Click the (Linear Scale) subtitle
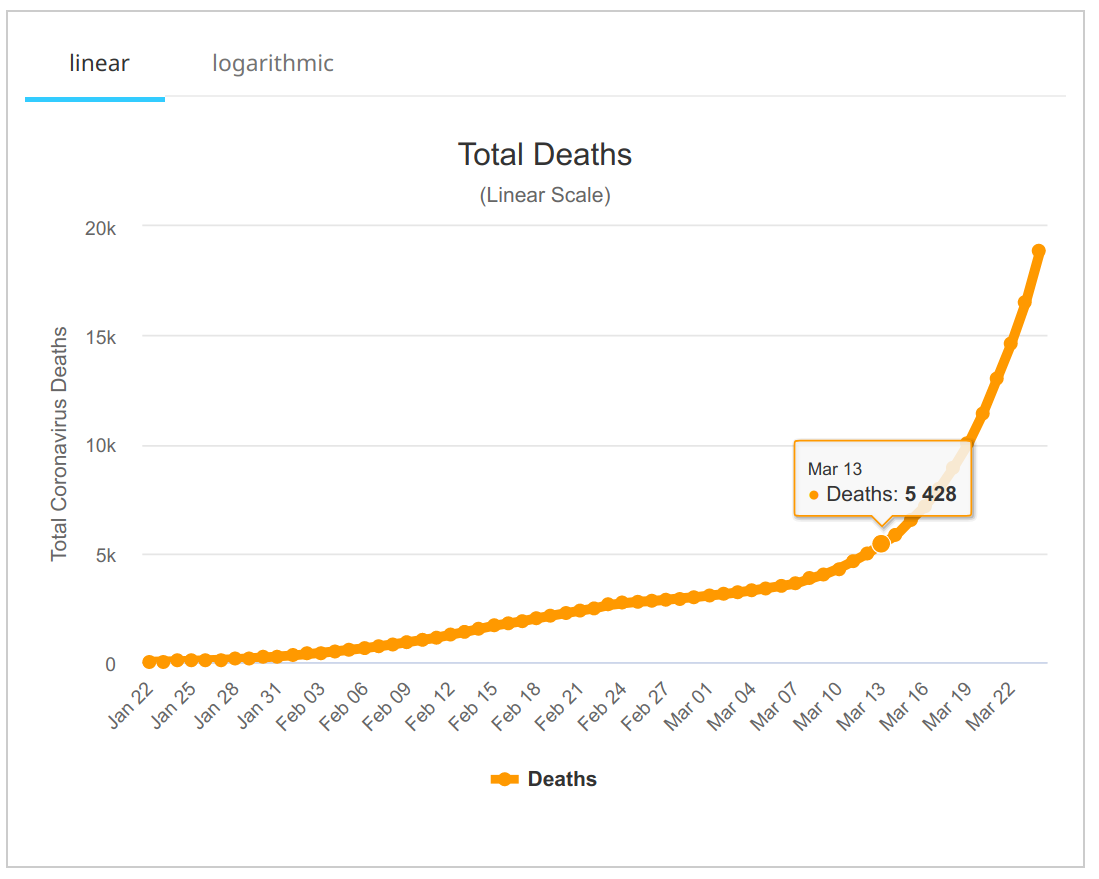1099x879 pixels. (x=544, y=195)
